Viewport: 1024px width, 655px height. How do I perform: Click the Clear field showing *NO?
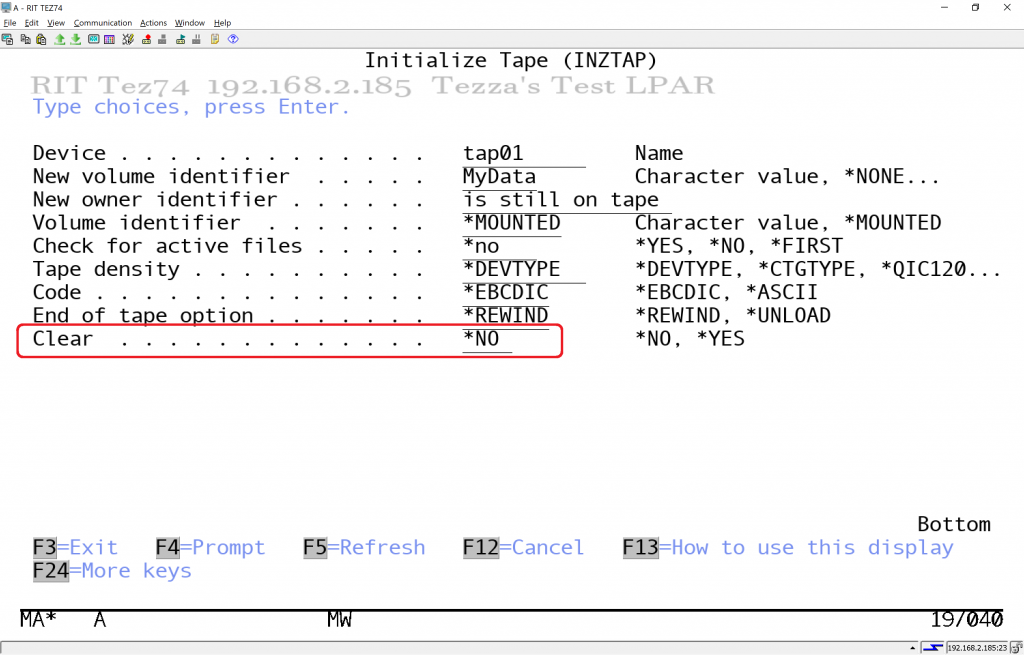[x=486, y=339]
